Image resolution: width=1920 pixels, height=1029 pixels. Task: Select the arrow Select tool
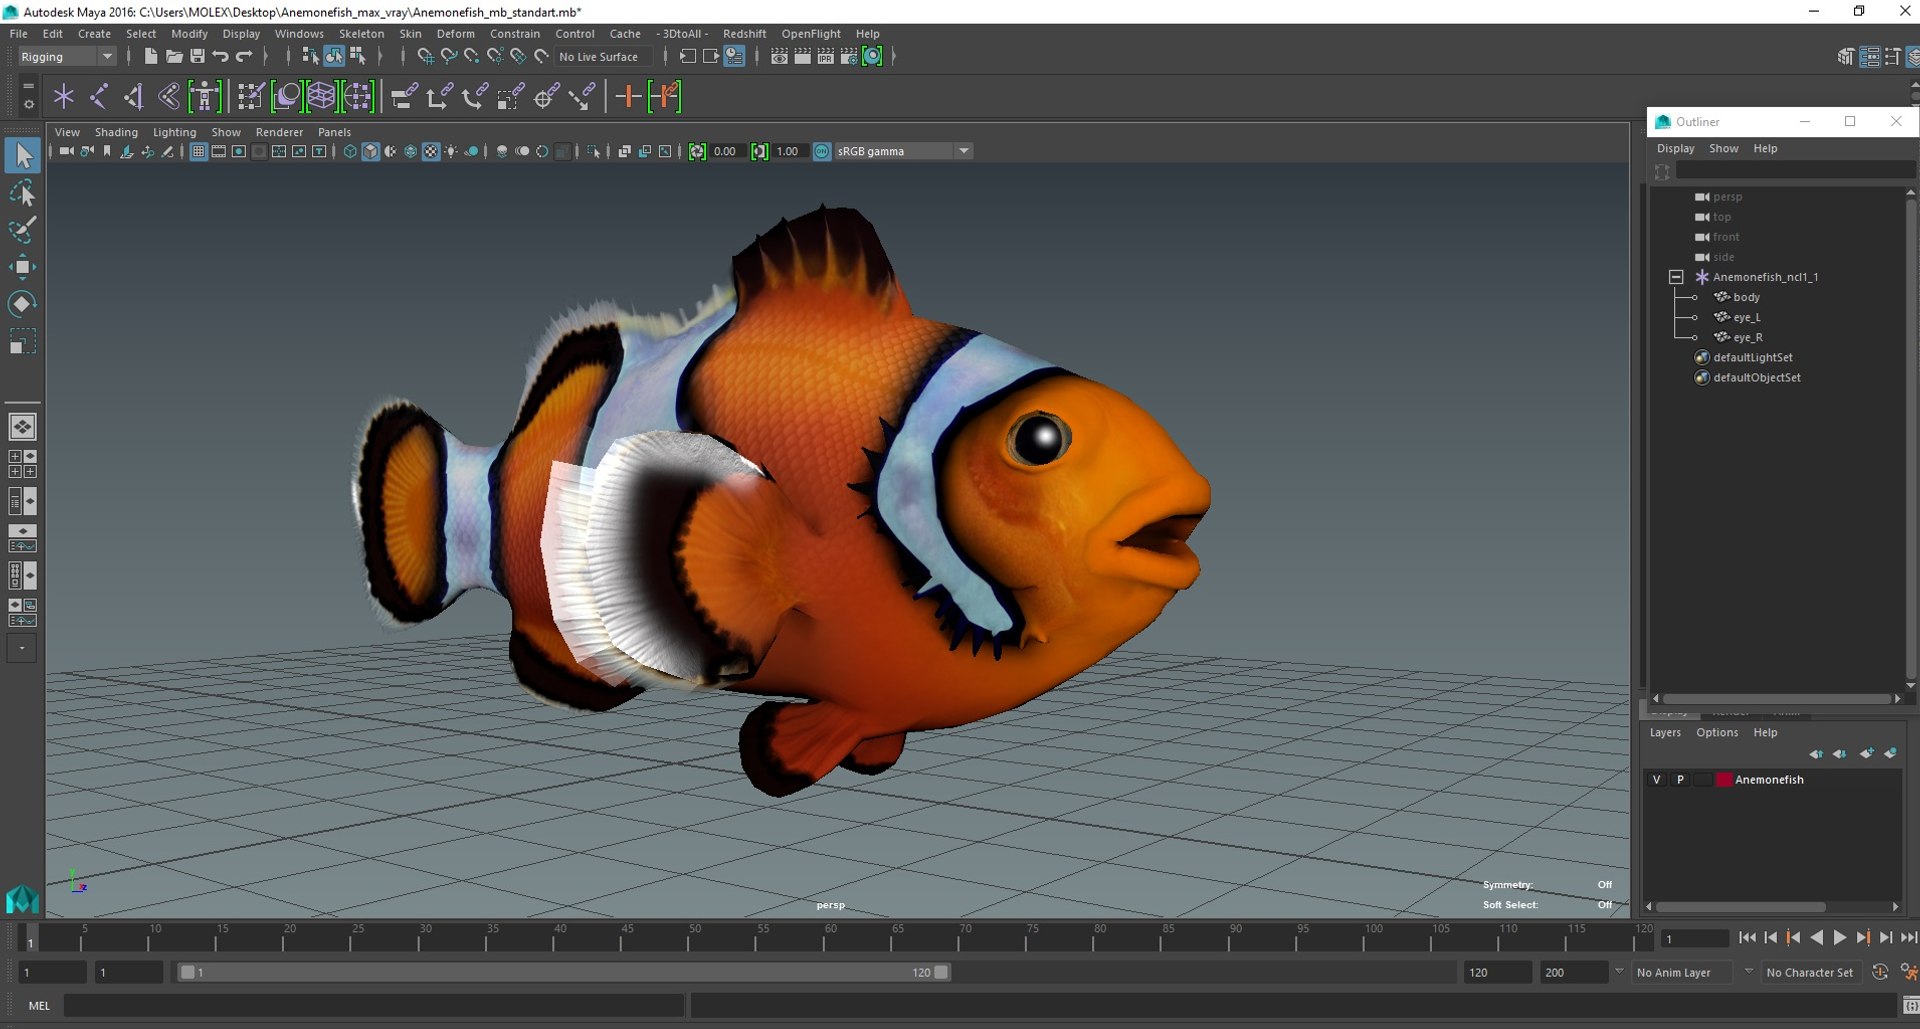point(22,155)
